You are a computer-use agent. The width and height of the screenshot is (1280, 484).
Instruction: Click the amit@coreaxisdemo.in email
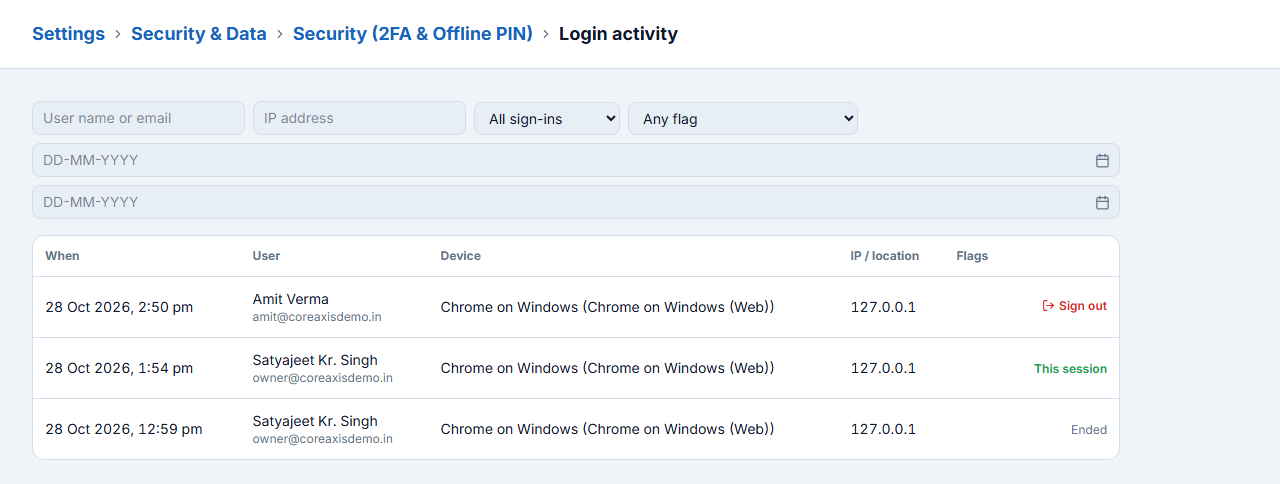[x=317, y=317]
